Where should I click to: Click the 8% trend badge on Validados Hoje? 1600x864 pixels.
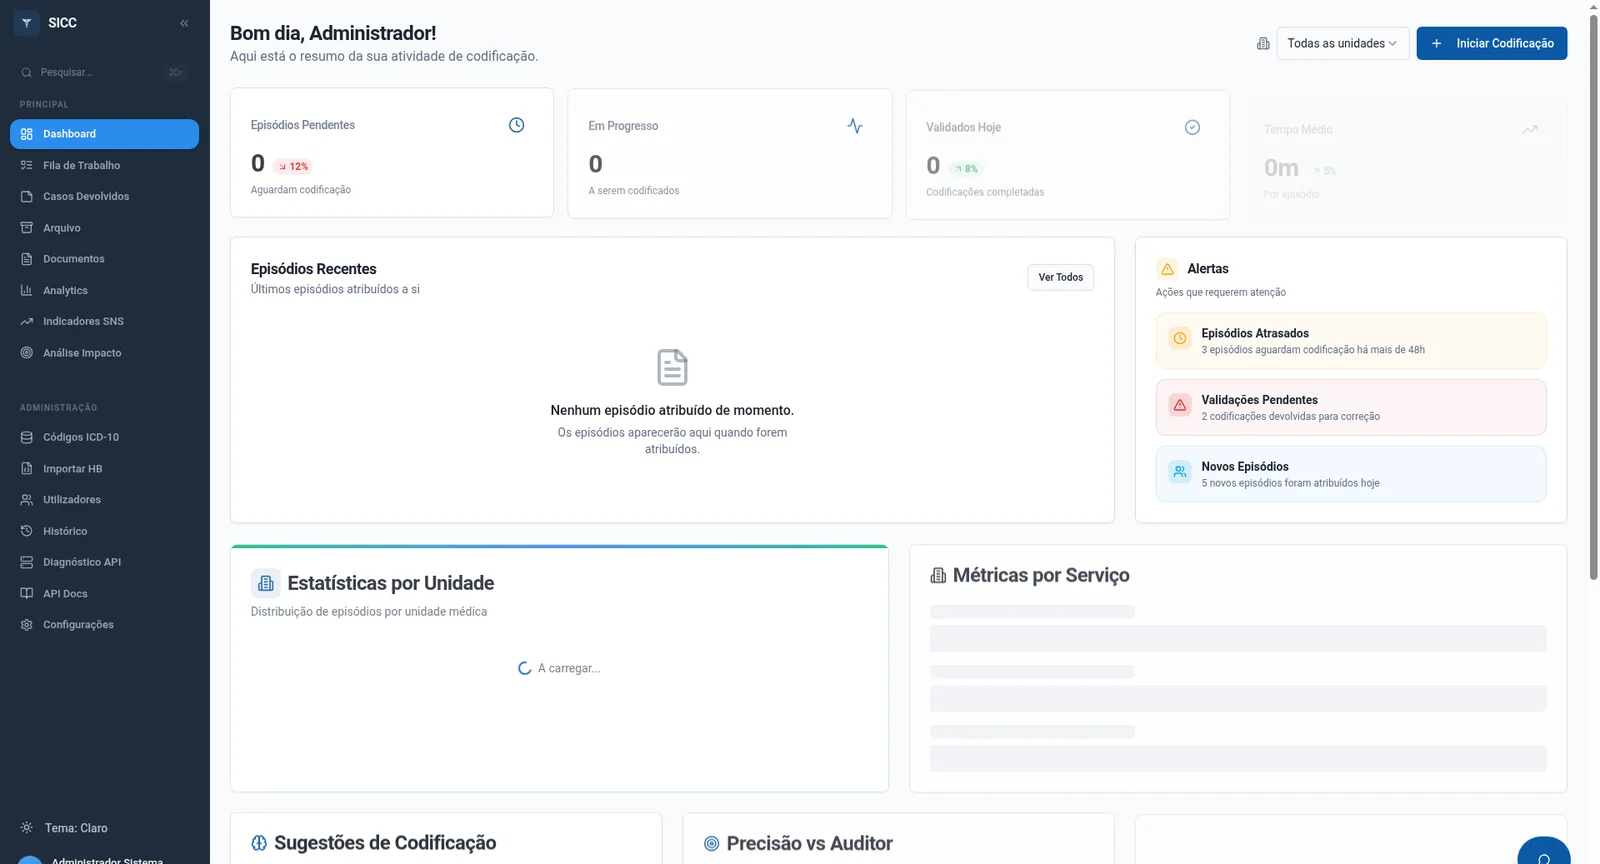(966, 169)
